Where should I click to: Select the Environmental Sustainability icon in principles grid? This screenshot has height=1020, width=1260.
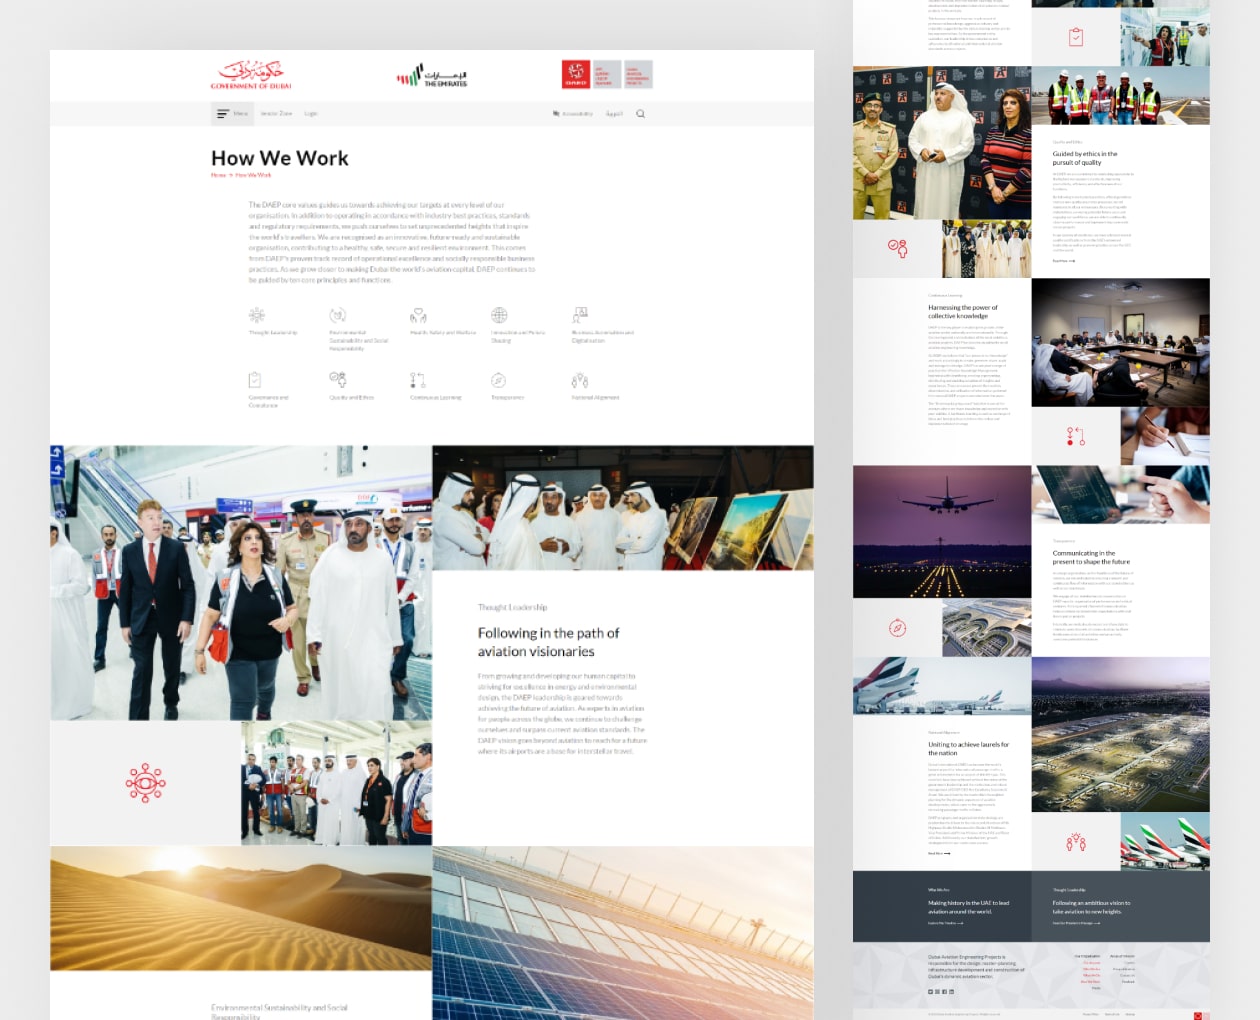tap(338, 315)
